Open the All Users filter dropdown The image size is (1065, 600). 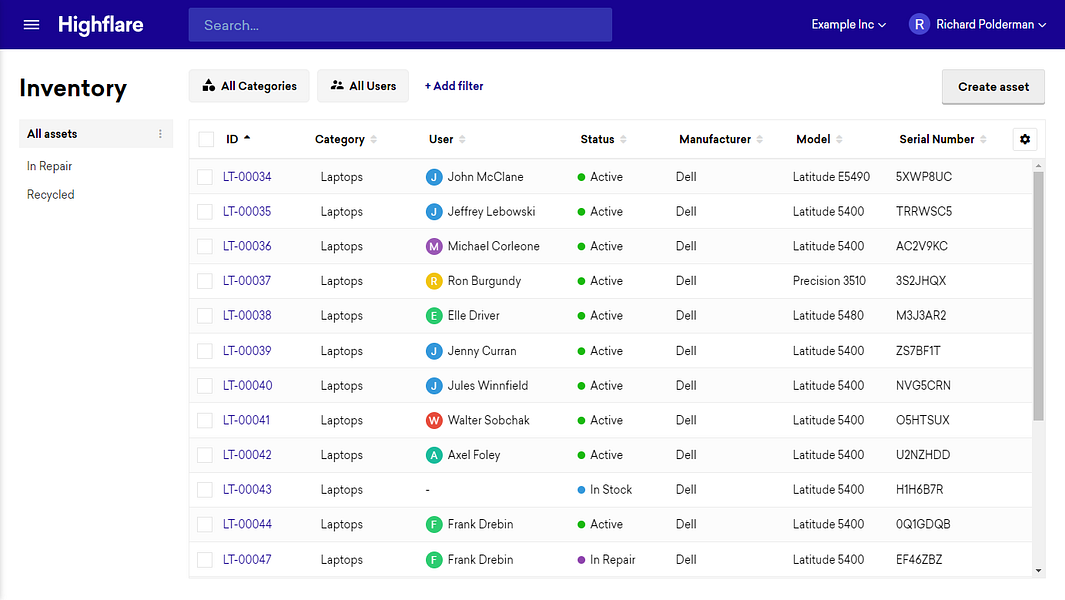363,86
